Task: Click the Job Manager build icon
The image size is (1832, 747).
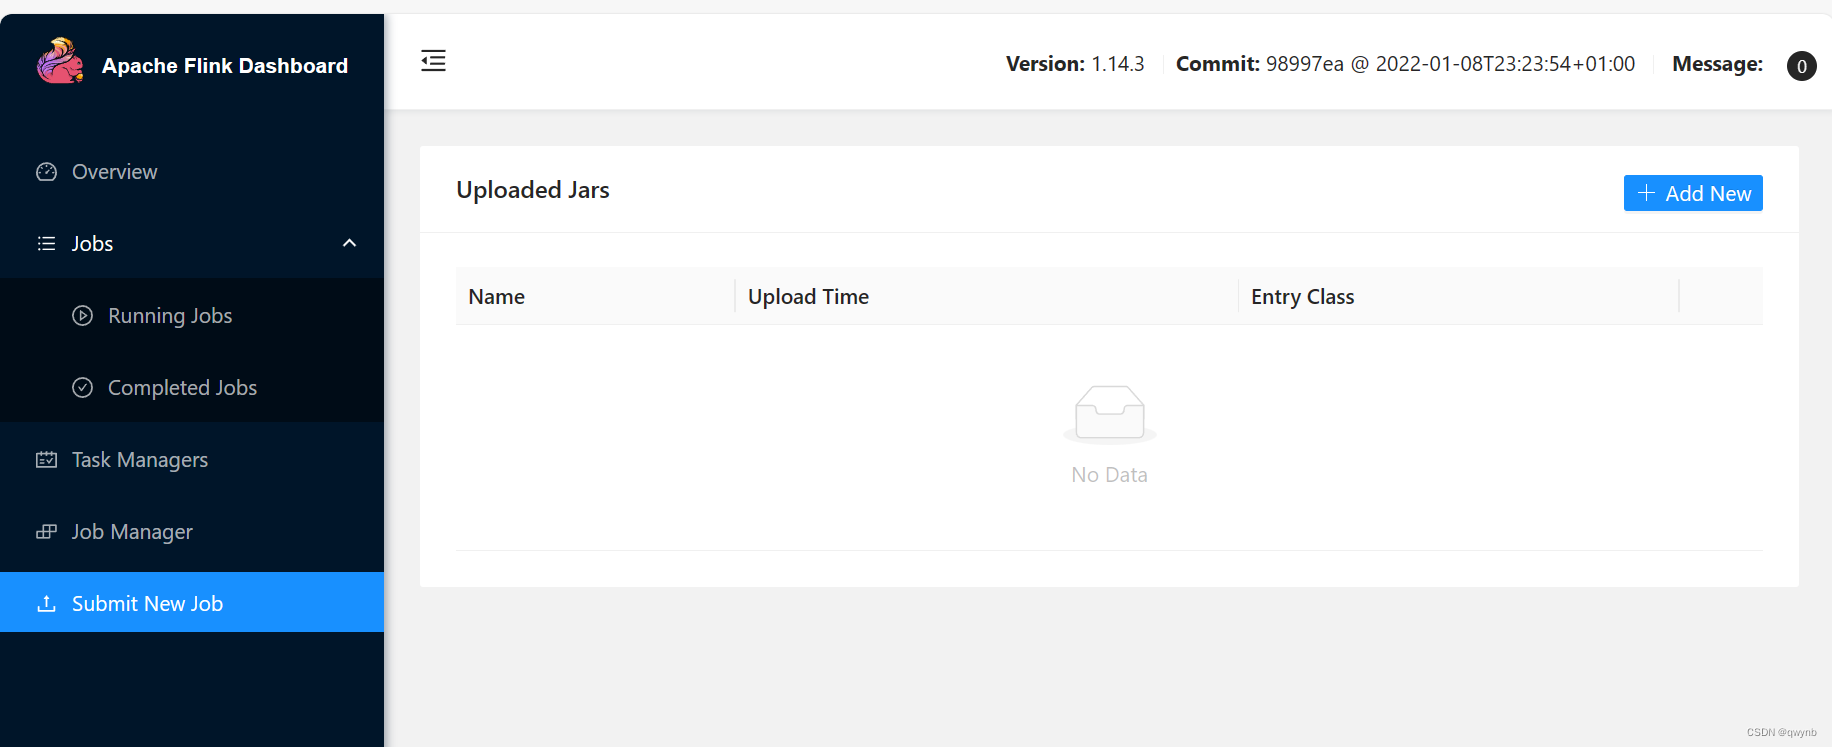Action: pos(46,532)
